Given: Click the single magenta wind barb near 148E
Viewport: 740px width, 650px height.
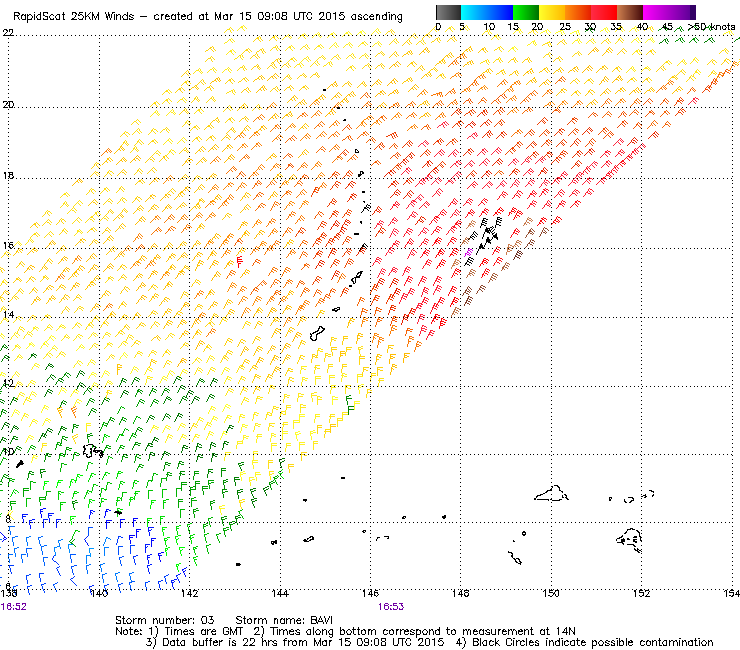Looking at the screenshot, I should pos(468,253).
